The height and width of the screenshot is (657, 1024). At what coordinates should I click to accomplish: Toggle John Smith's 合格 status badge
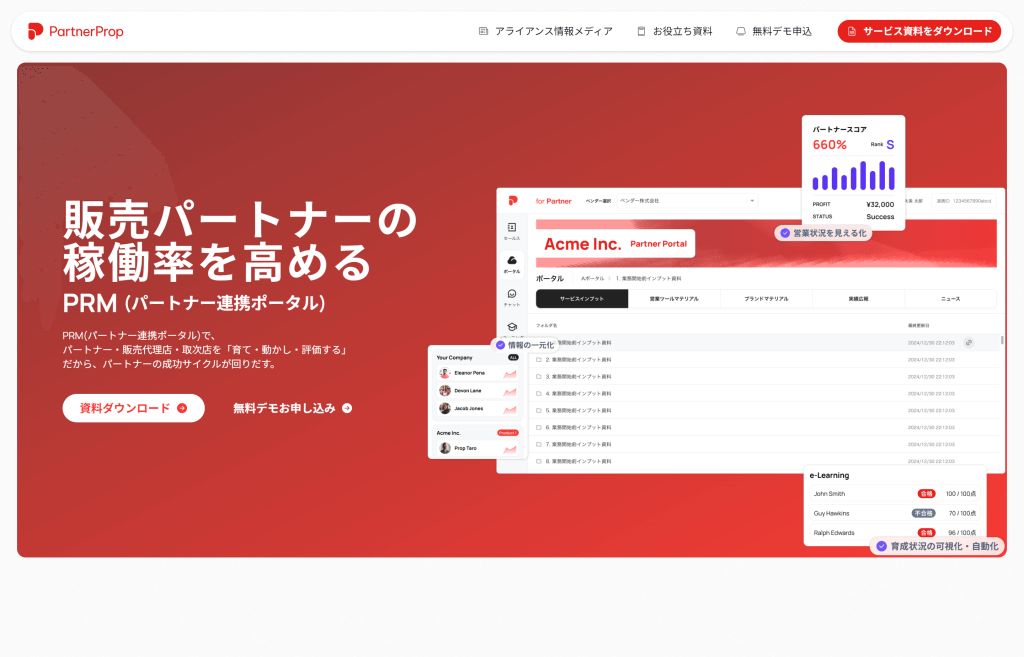pos(926,493)
